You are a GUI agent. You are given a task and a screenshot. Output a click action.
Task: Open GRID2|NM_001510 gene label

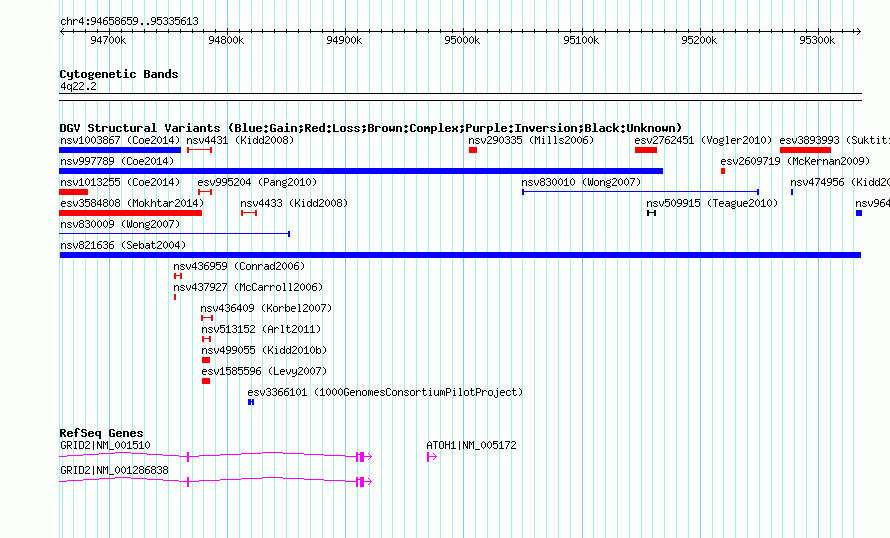click(105, 445)
